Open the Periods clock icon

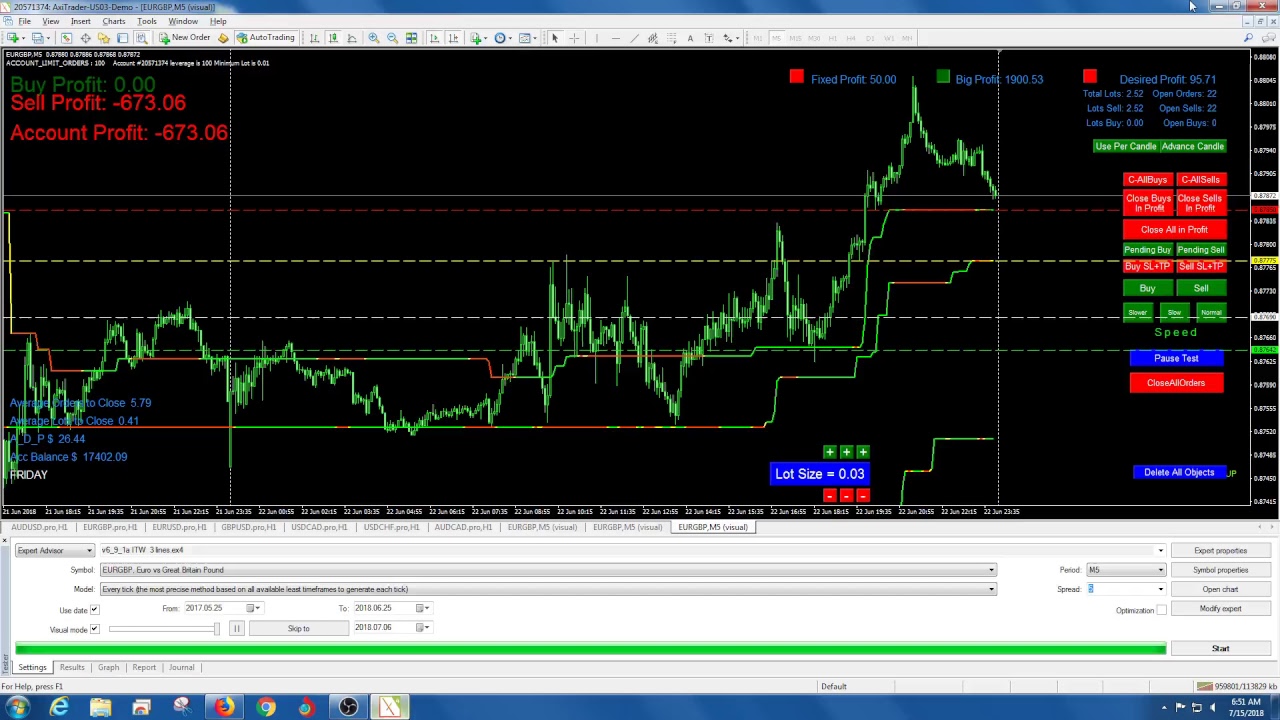(x=502, y=38)
